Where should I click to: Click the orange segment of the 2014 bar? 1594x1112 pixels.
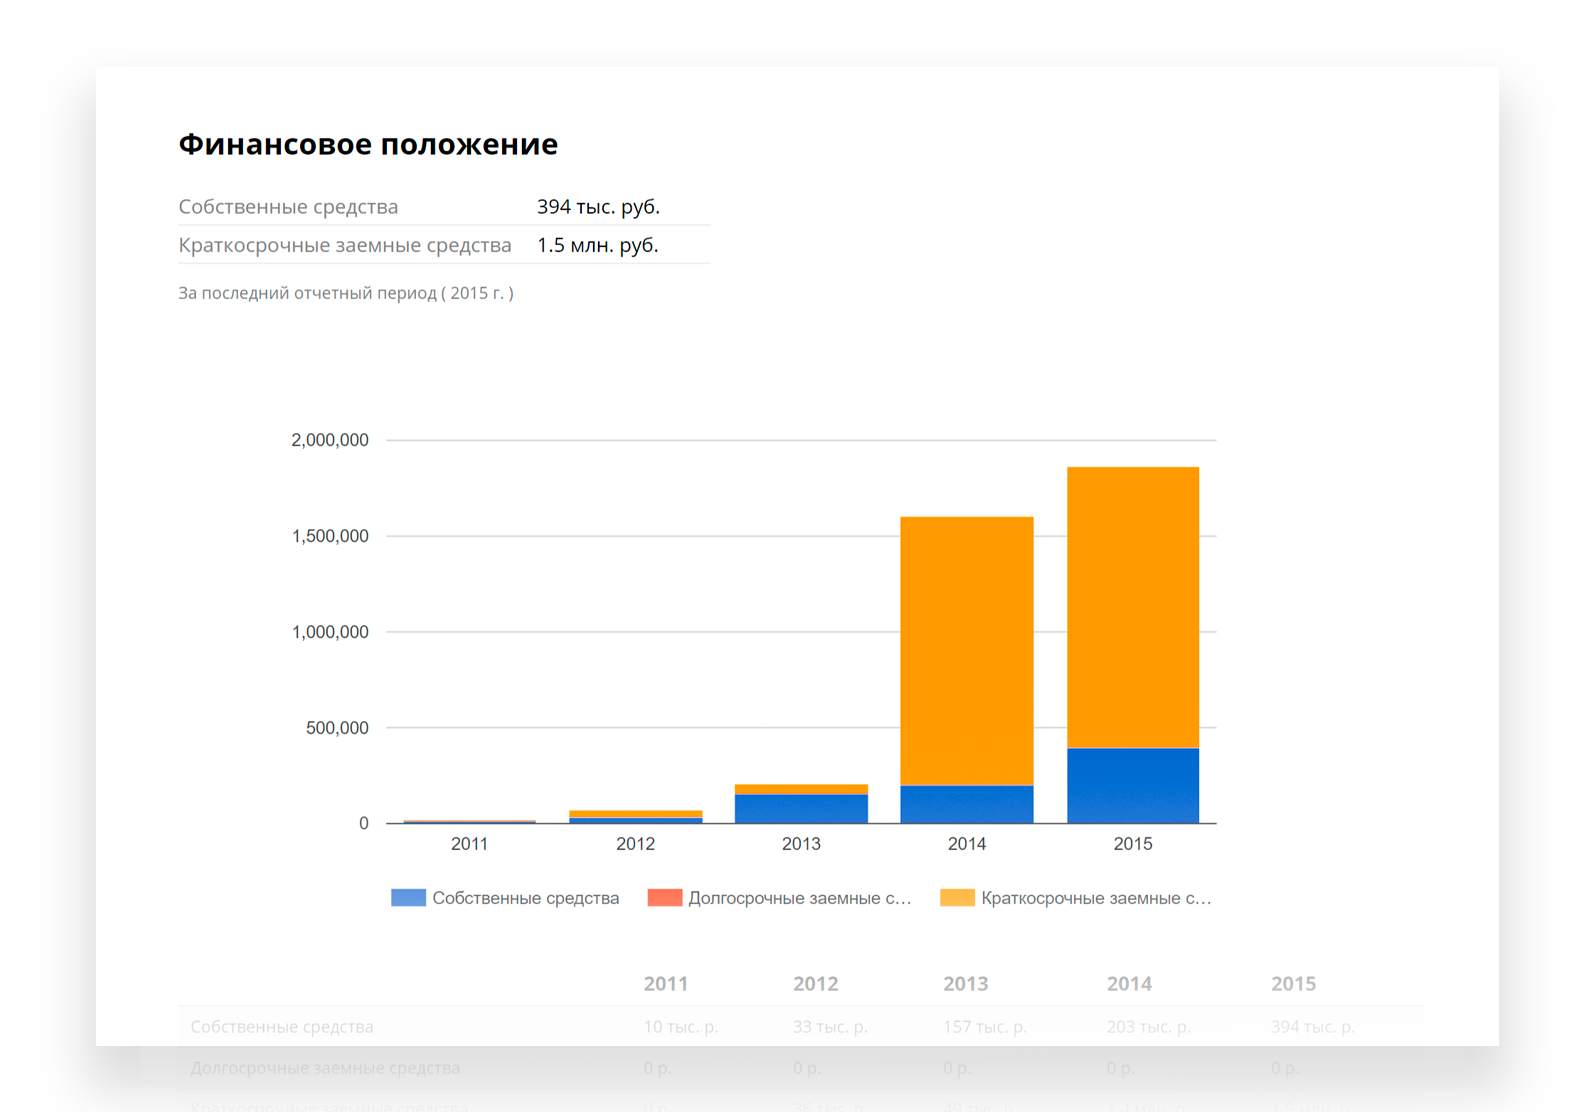point(967,651)
